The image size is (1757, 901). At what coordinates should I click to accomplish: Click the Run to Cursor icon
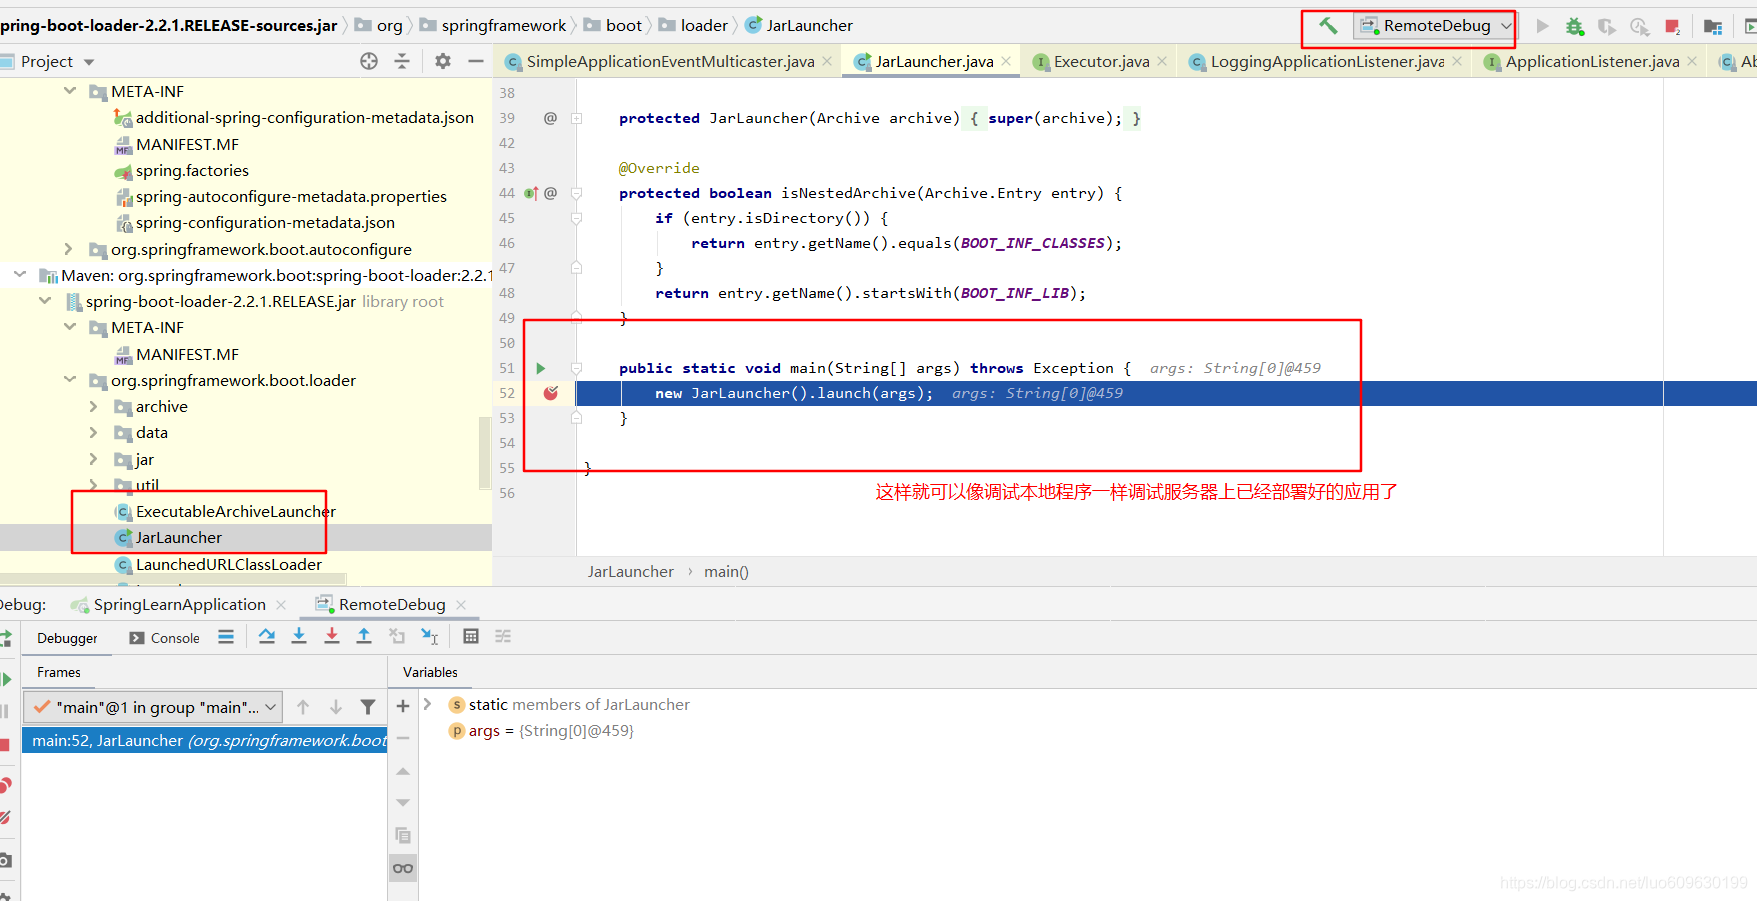pyautogui.click(x=429, y=636)
